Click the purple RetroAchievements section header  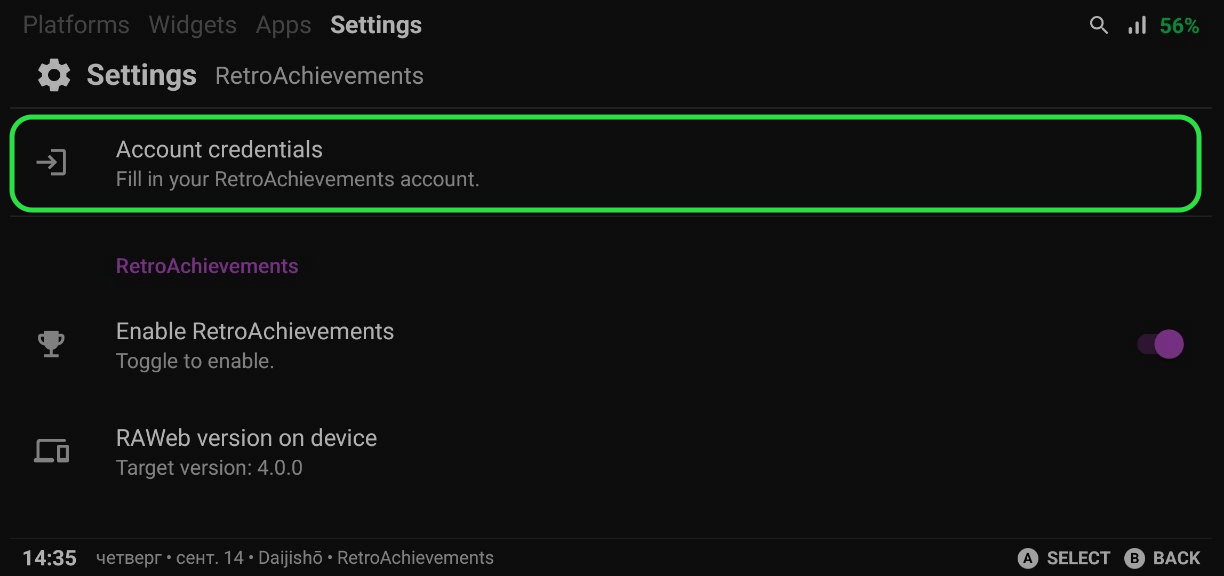(x=207, y=266)
